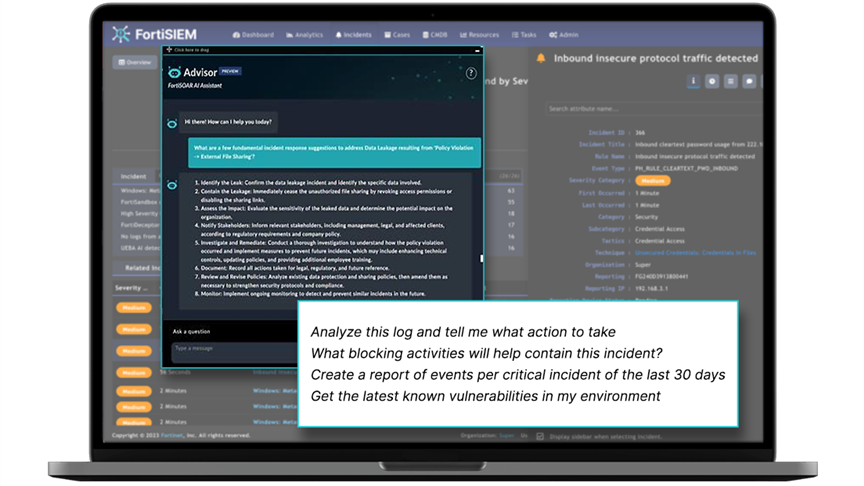Open the Dashboard menu

point(253,35)
